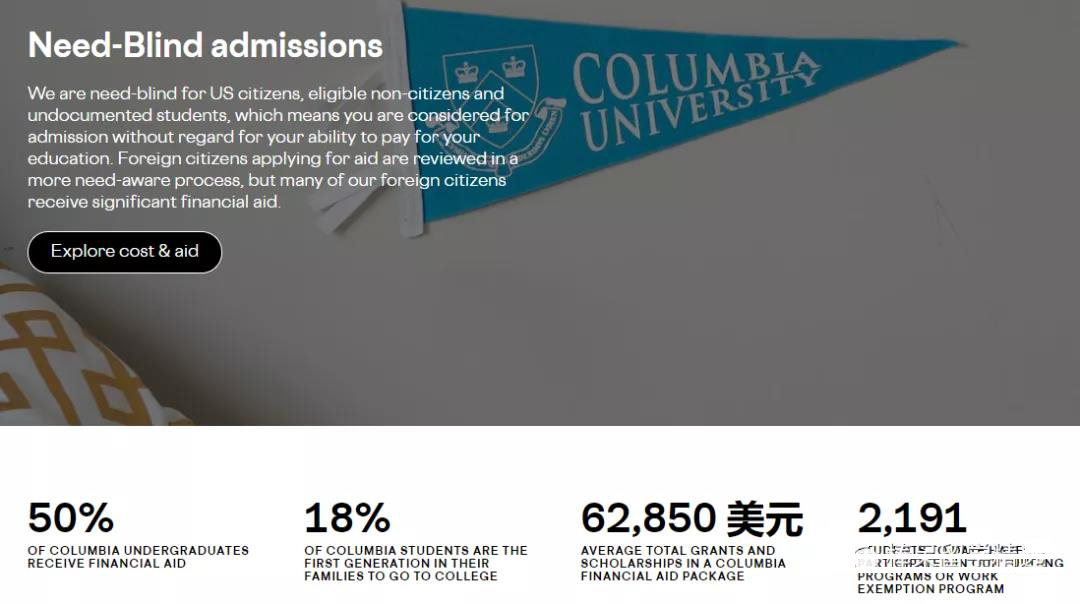Click the 50% statistic figure
The image size is (1080, 604).
[71, 518]
